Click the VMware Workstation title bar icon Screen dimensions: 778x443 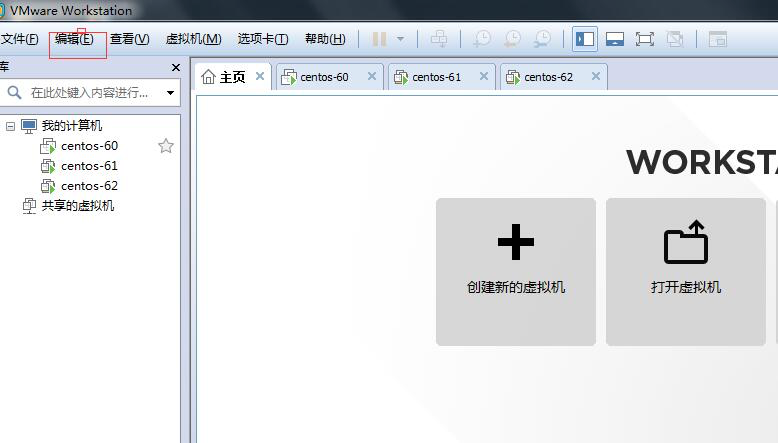click(x=1, y=10)
